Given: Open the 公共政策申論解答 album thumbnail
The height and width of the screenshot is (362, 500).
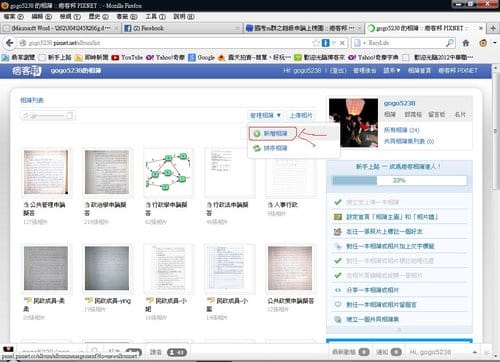Looking at the screenshot, I should click(290, 269).
